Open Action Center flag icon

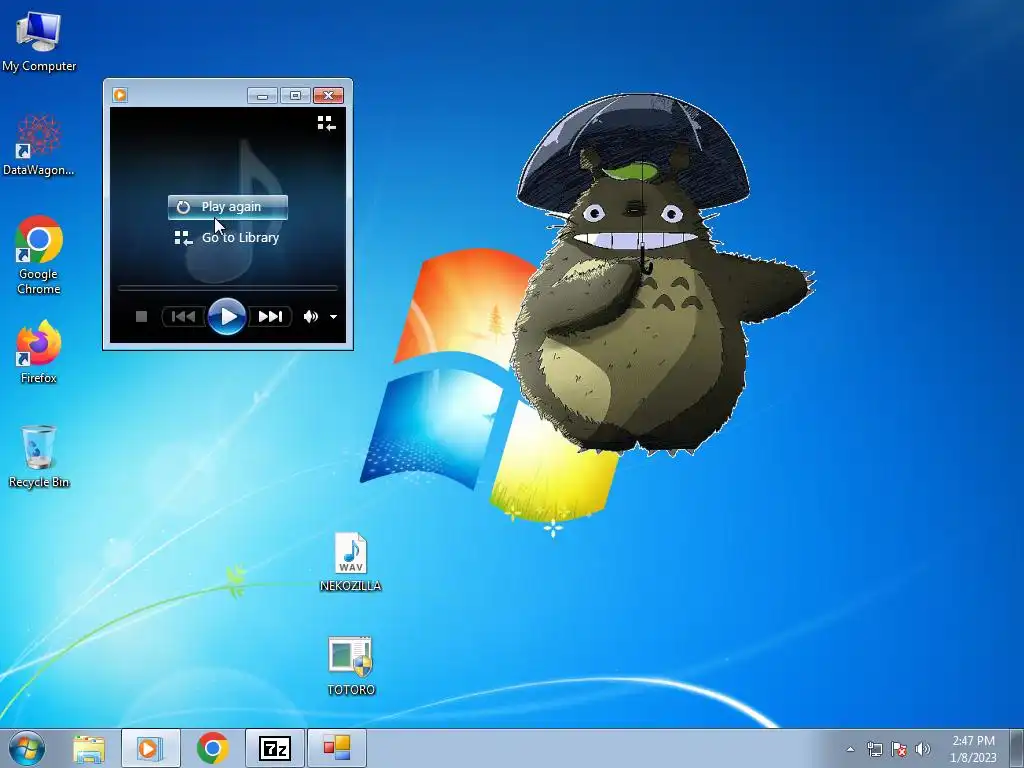click(x=899, y=749)
